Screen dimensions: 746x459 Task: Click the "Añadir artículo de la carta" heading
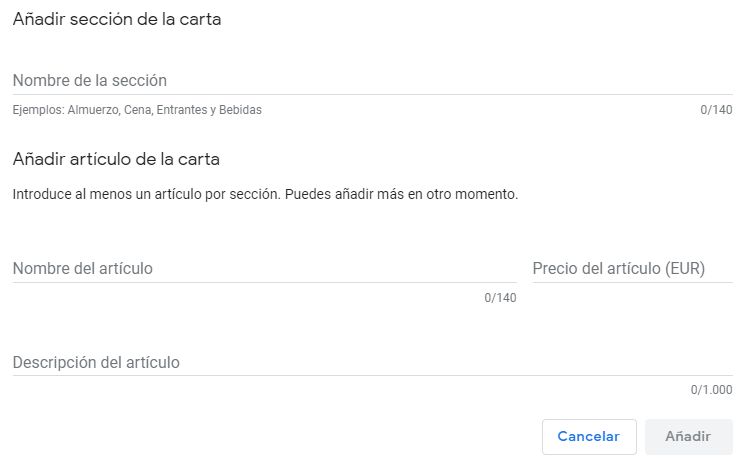pyautogui.click(x=116, y=159)
